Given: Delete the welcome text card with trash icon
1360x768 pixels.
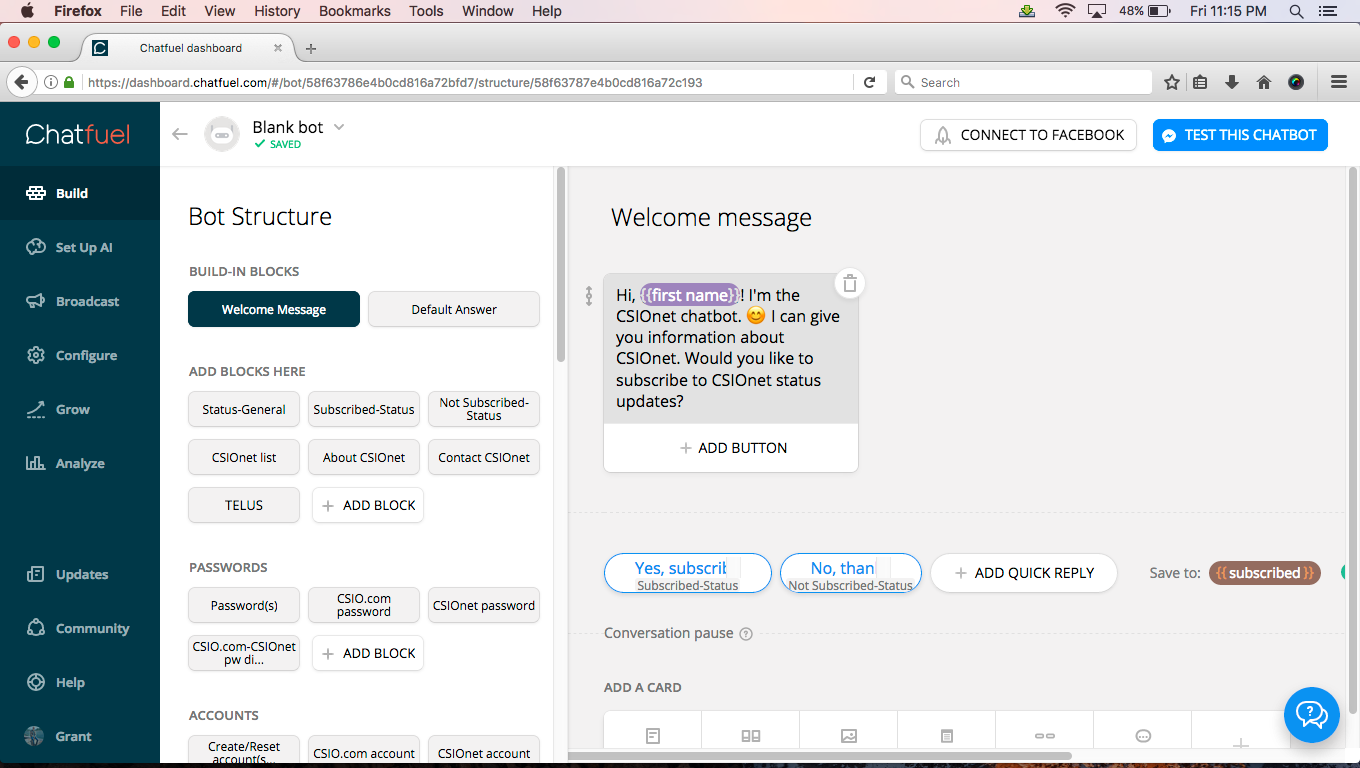Looking at the screenshot, I should tap(849, 284).
